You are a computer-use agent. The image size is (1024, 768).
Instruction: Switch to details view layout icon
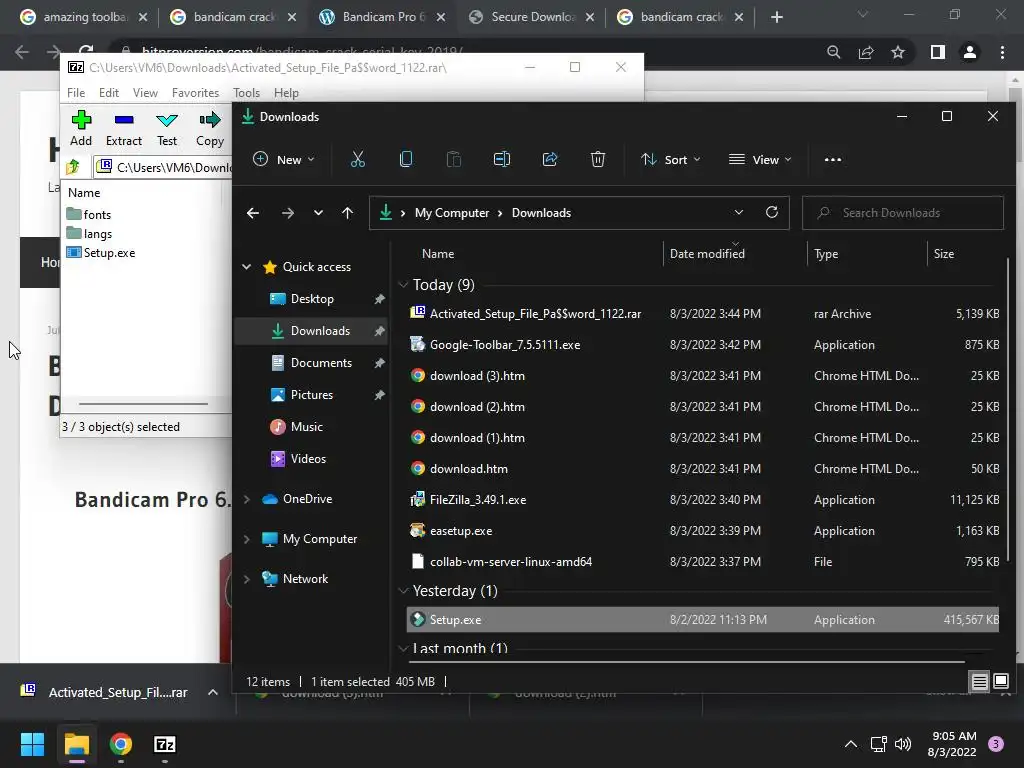(x=980, y=682)
